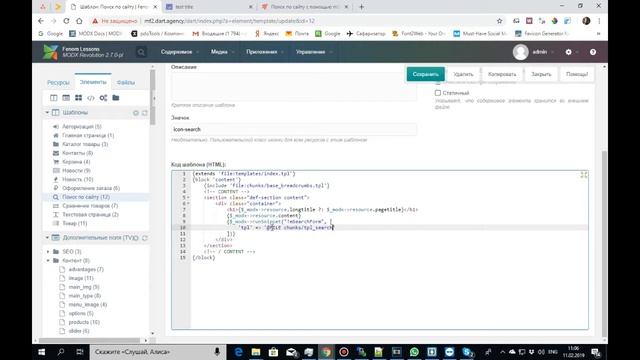This screenshot has width=640, height=360.
Task: Click the new template icon in elements toolbar
Action: tap(53, 98)
